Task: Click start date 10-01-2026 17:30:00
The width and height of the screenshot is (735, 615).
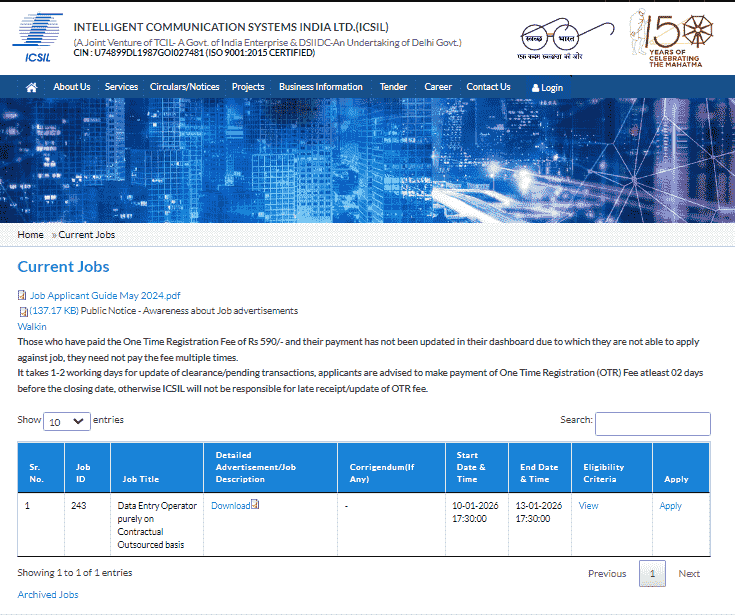Action: (475, 512)
